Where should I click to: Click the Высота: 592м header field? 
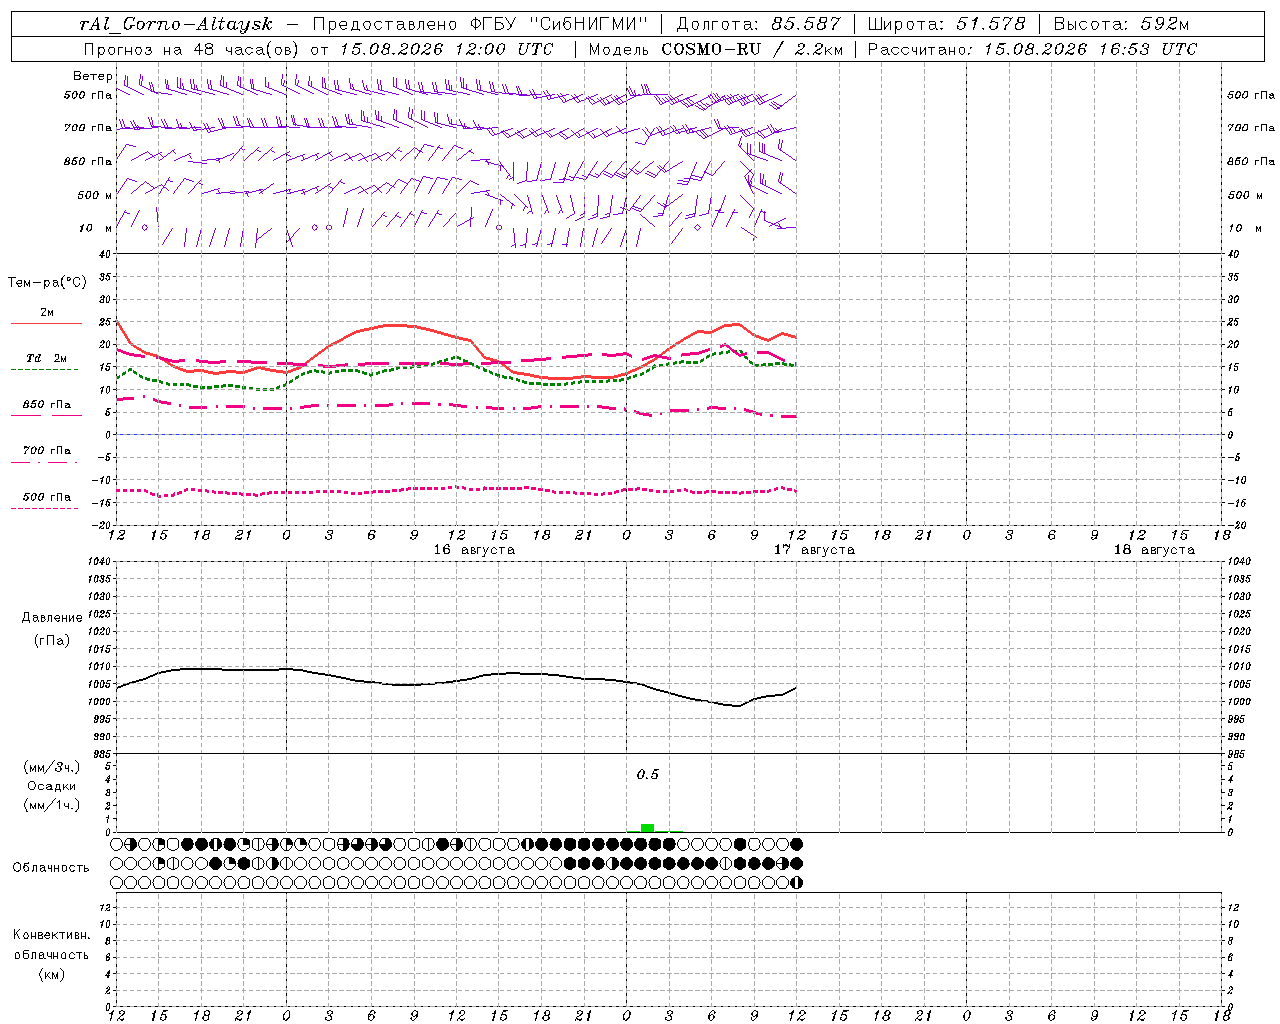(1121, 24)
